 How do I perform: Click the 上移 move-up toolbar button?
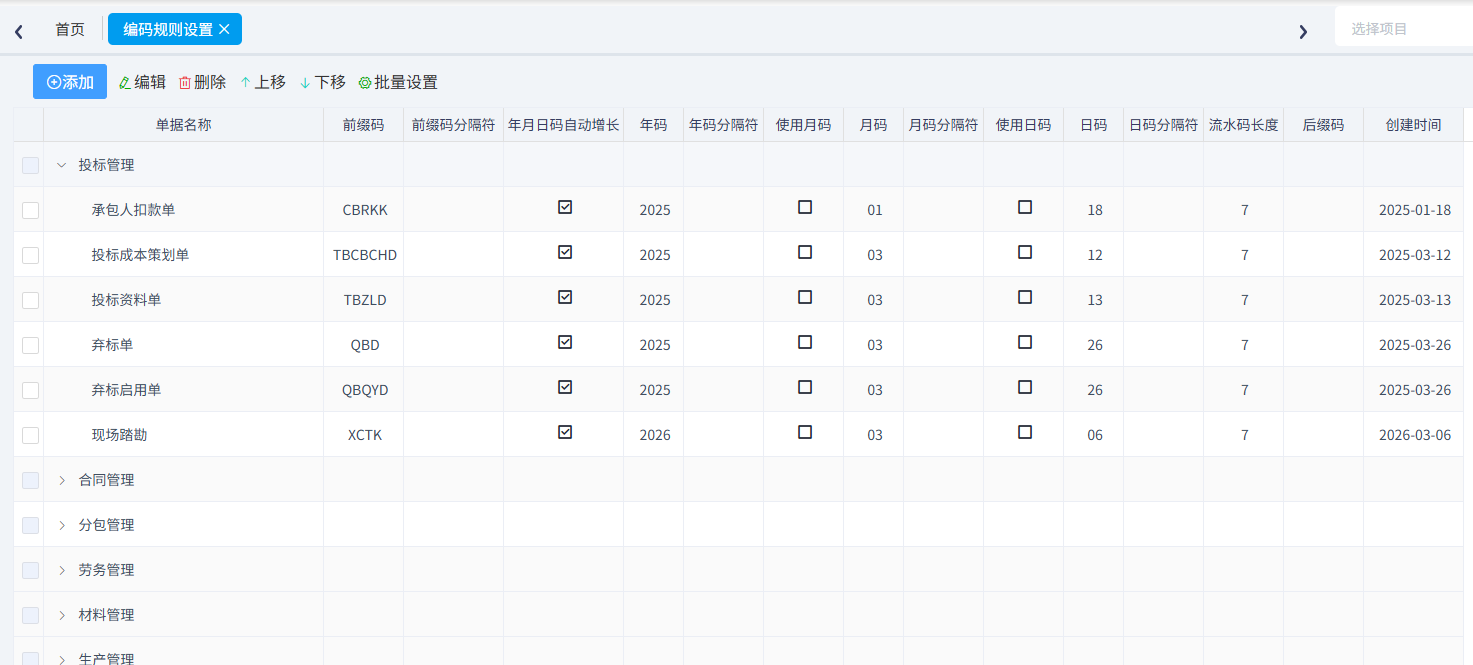point(263,82)
